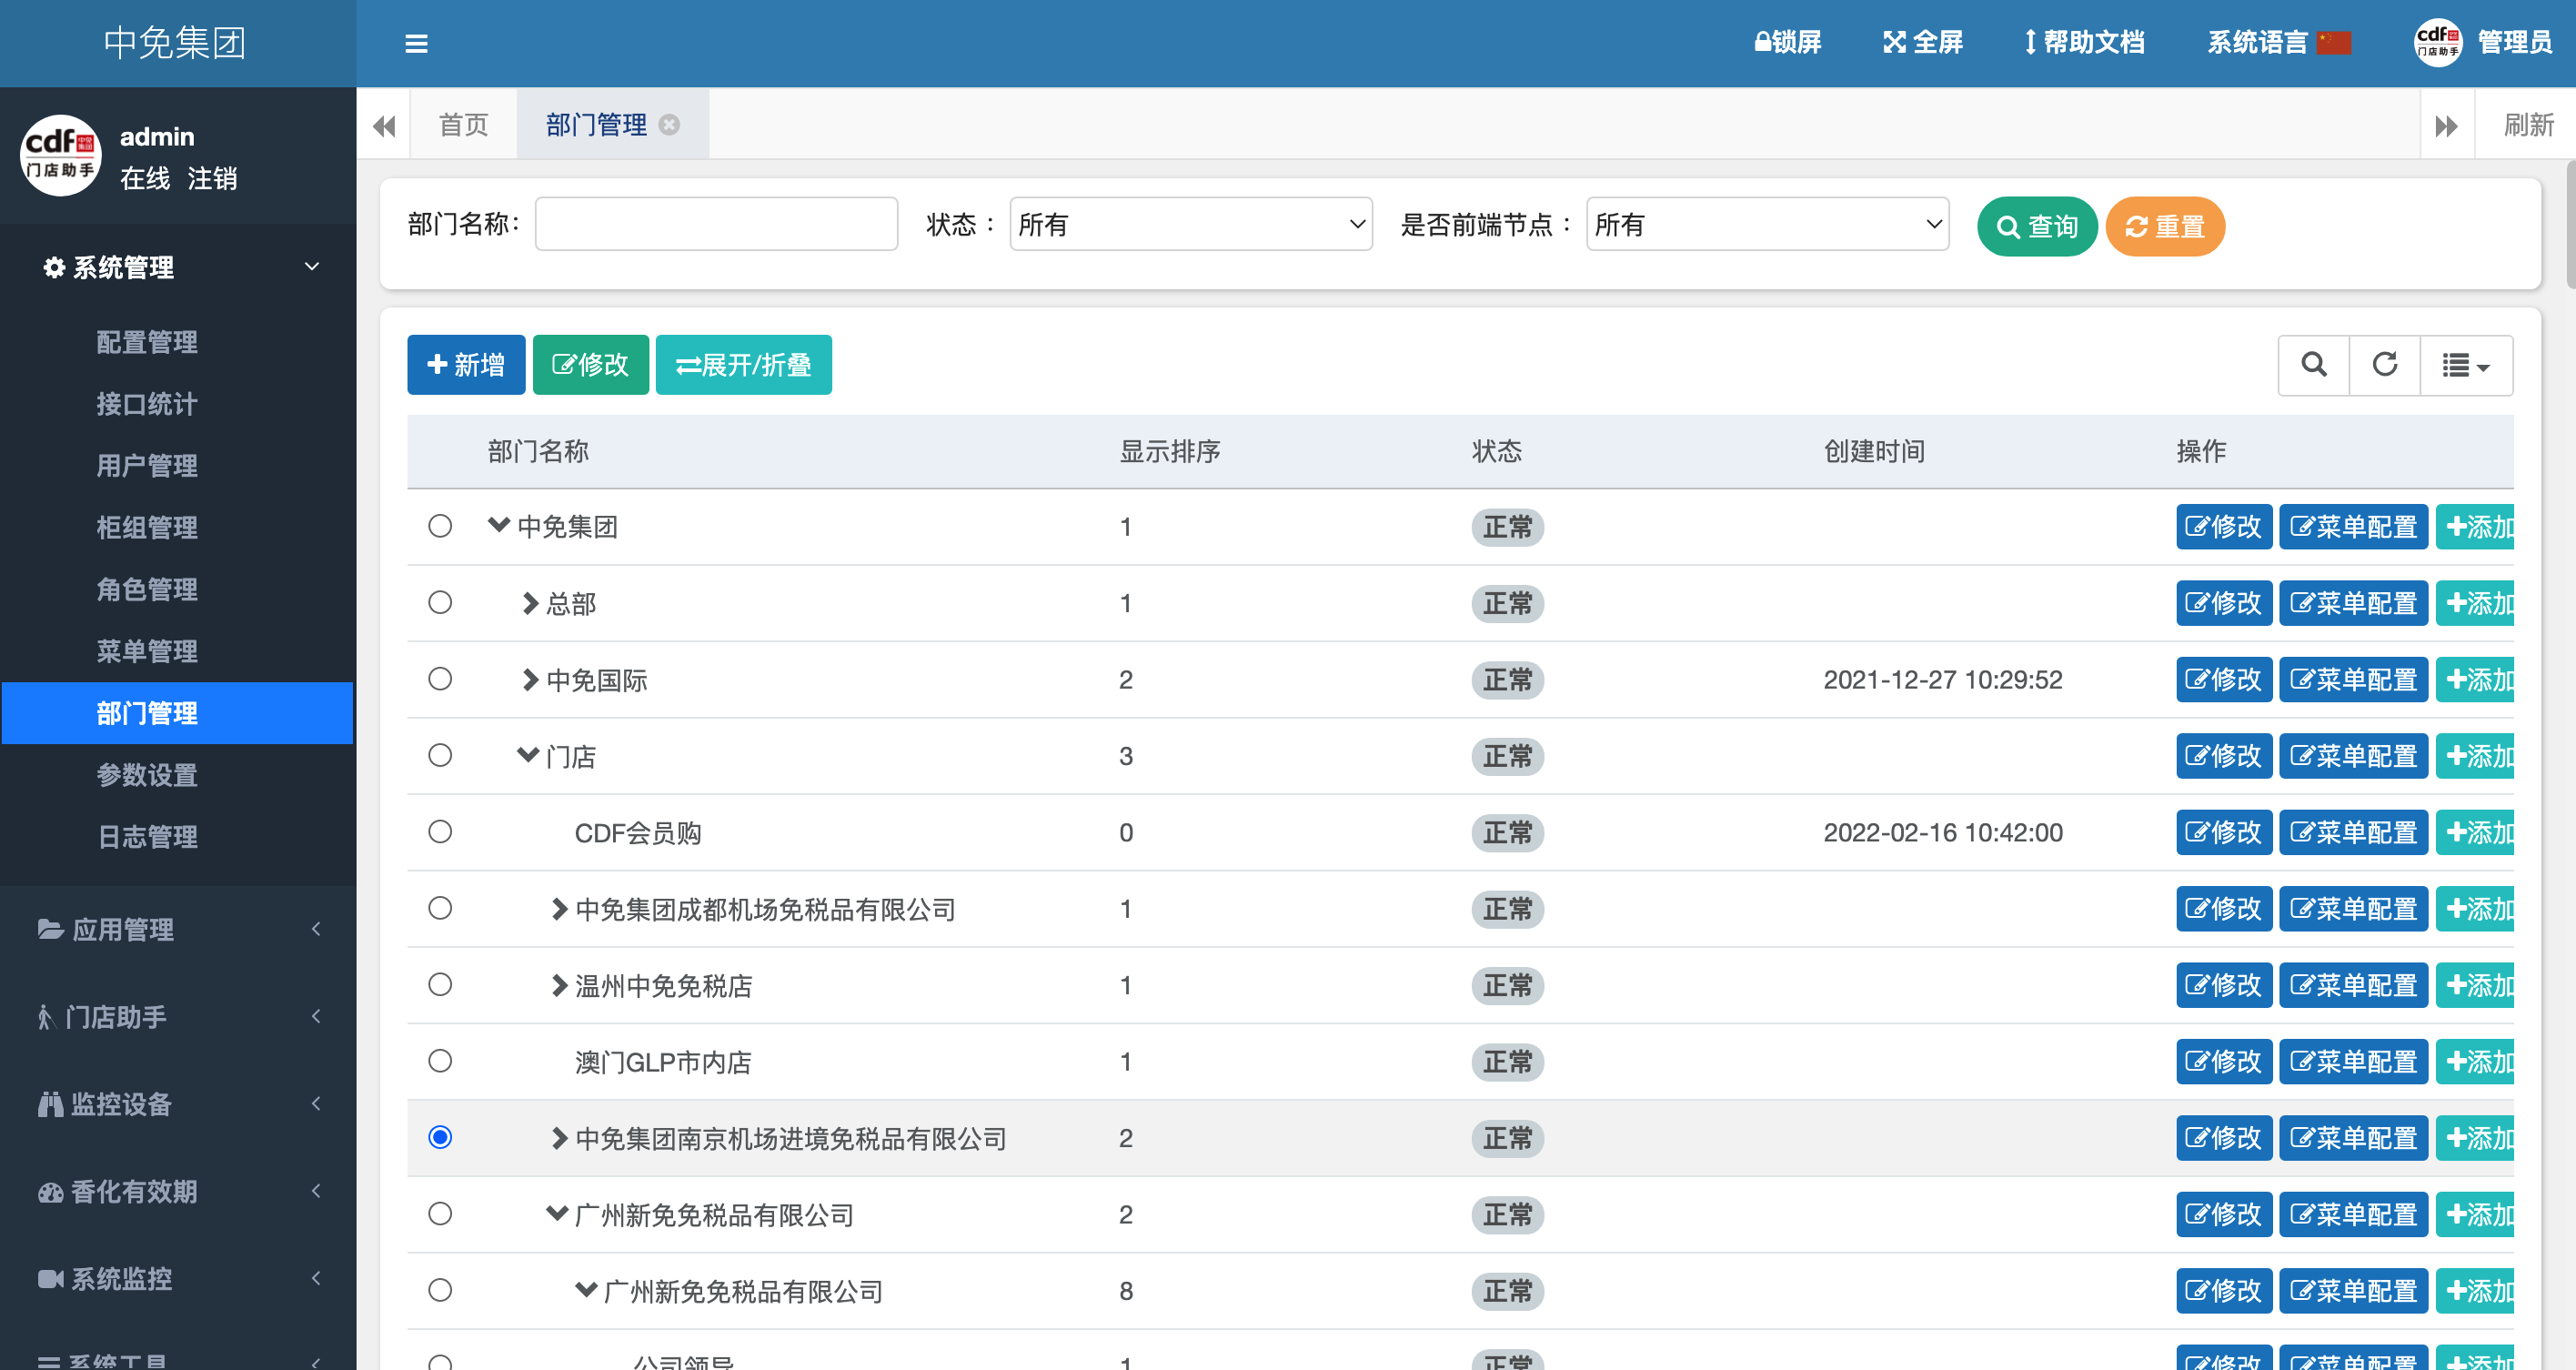Click the hamburger sidebar toggle icon

click(416, 43)
